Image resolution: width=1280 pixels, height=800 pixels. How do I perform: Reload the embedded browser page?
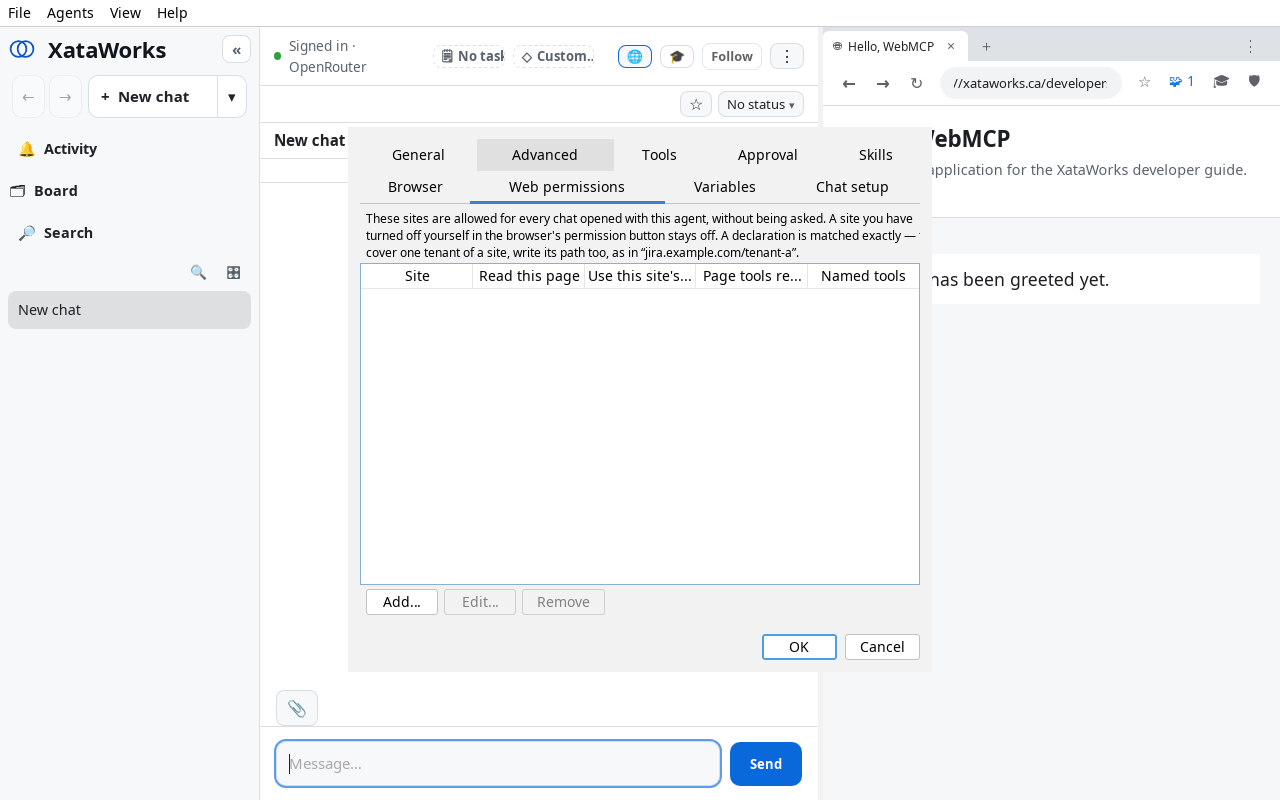click(x=916, y=83)
